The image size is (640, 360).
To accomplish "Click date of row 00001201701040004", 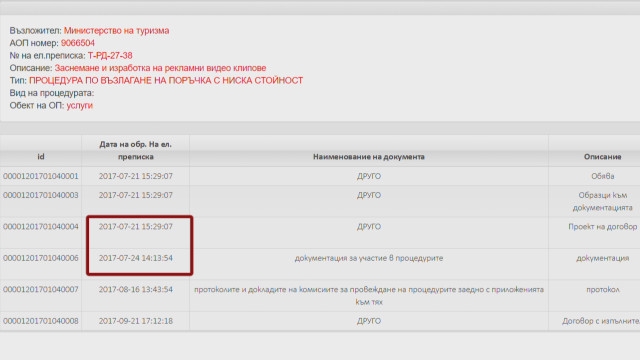I will coord(136,227).
